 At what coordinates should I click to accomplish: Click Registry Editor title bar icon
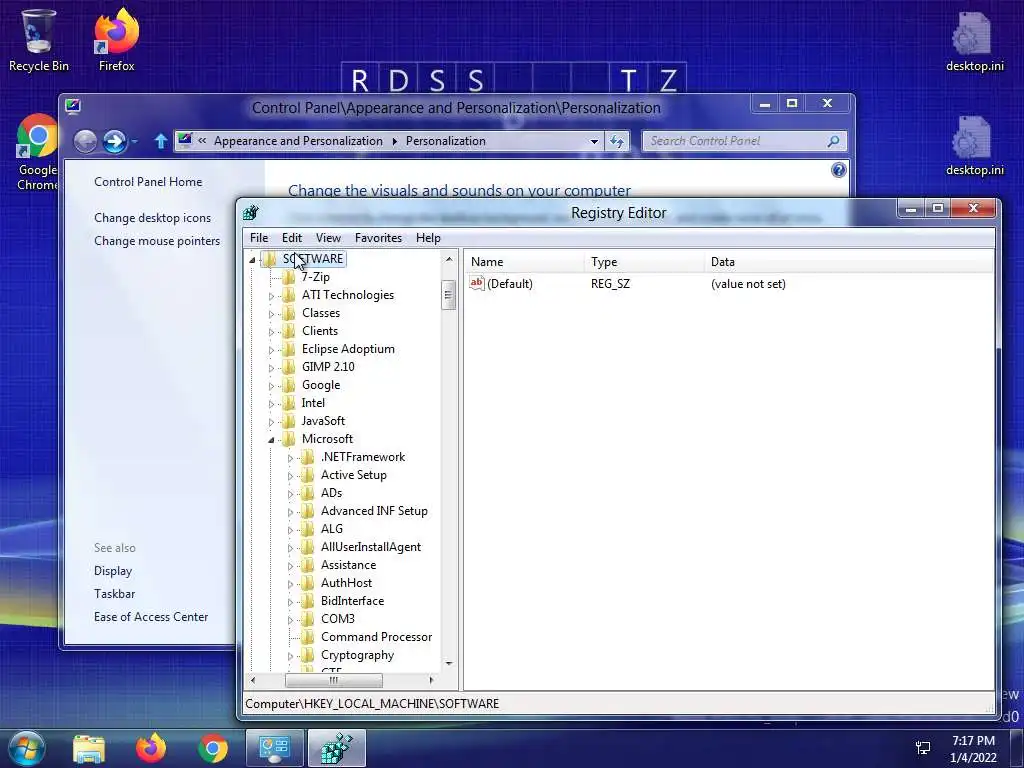[x=251, y=212]
